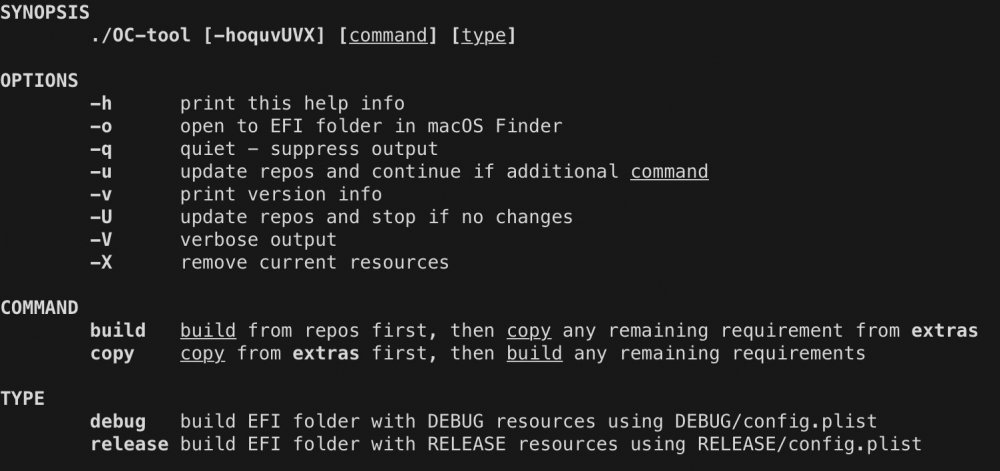
Task: Click underlined copy in the build description
Action: [529, 331]
